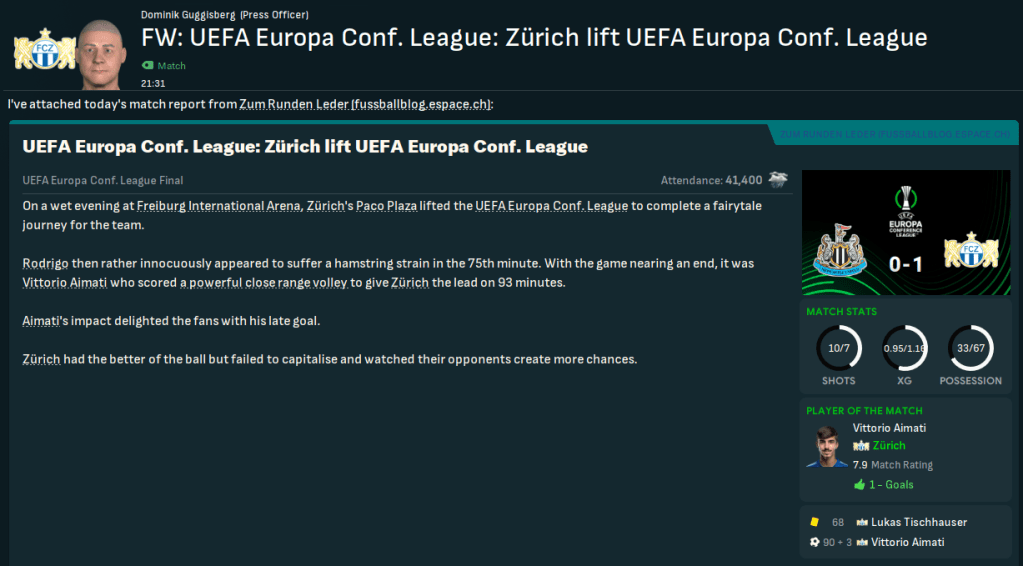The image size is (1023, 566).
Task: Open the Zum Runden Leder blog link
Action: (366, 104)
